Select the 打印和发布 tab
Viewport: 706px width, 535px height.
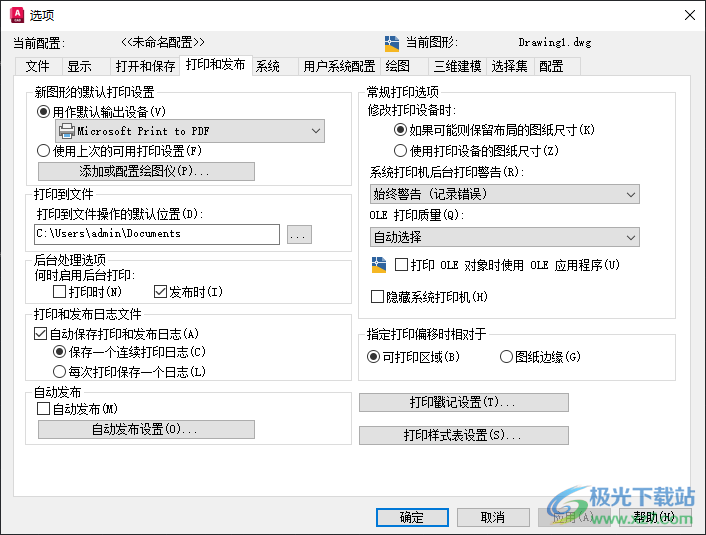point(216,65)
